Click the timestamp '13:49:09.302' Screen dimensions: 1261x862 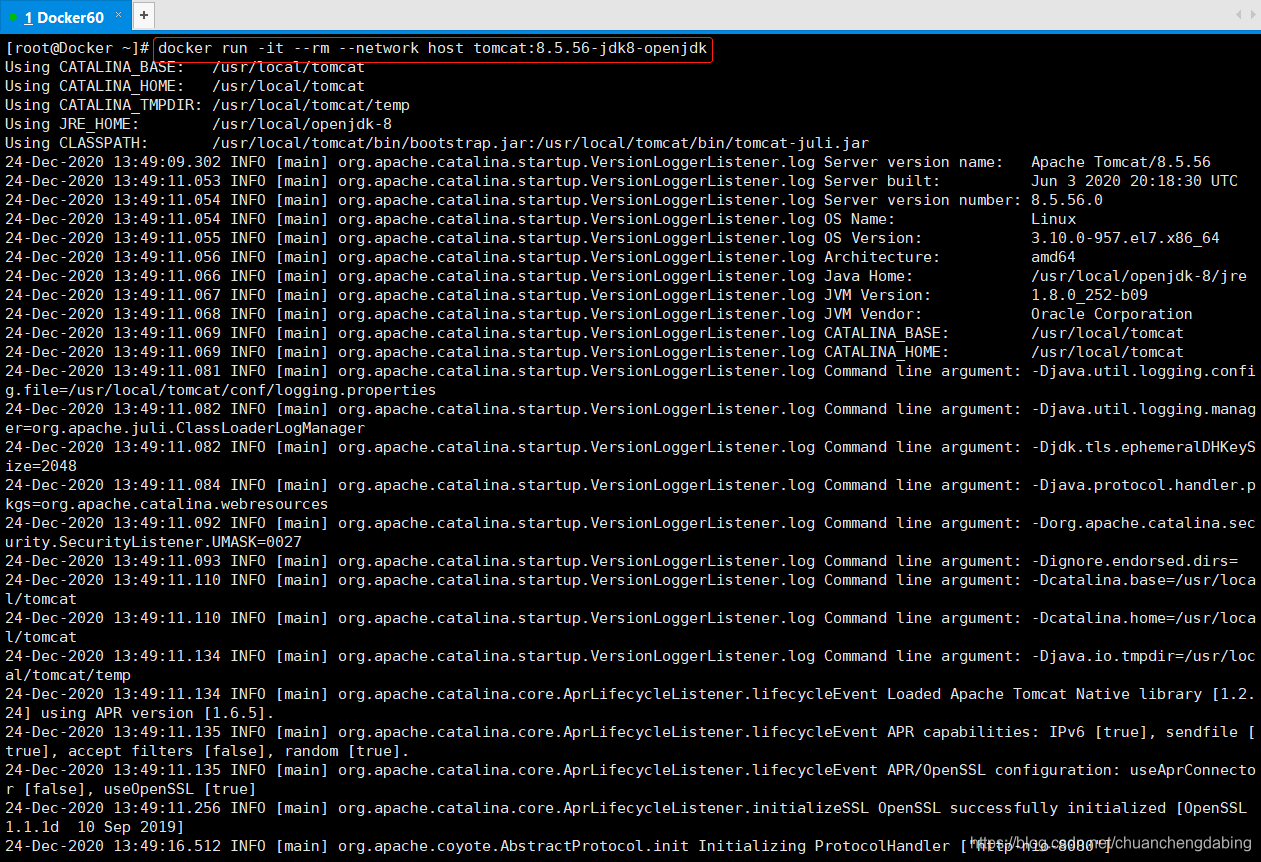tap(167, 162)
